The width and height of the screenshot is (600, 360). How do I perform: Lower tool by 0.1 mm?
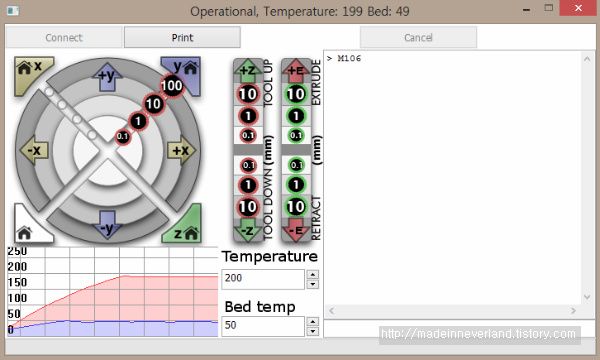[248, 165]
